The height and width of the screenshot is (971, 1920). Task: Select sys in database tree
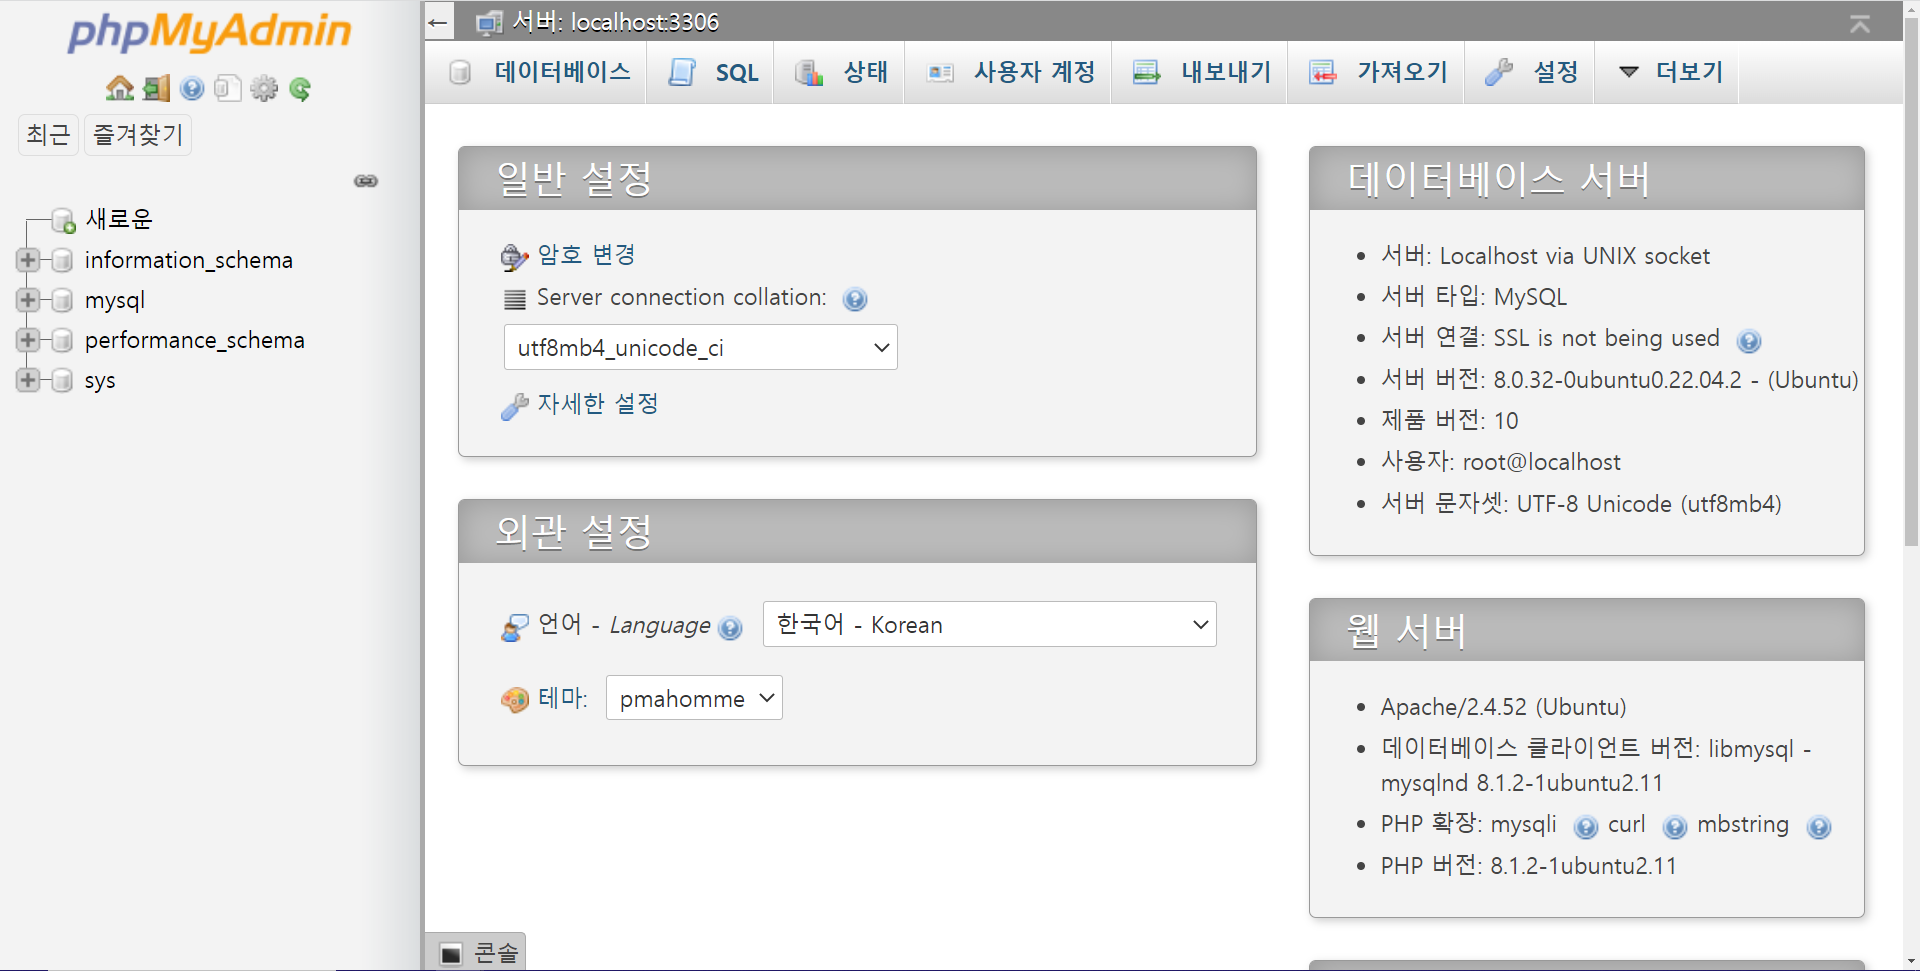[x=100, y=380]
